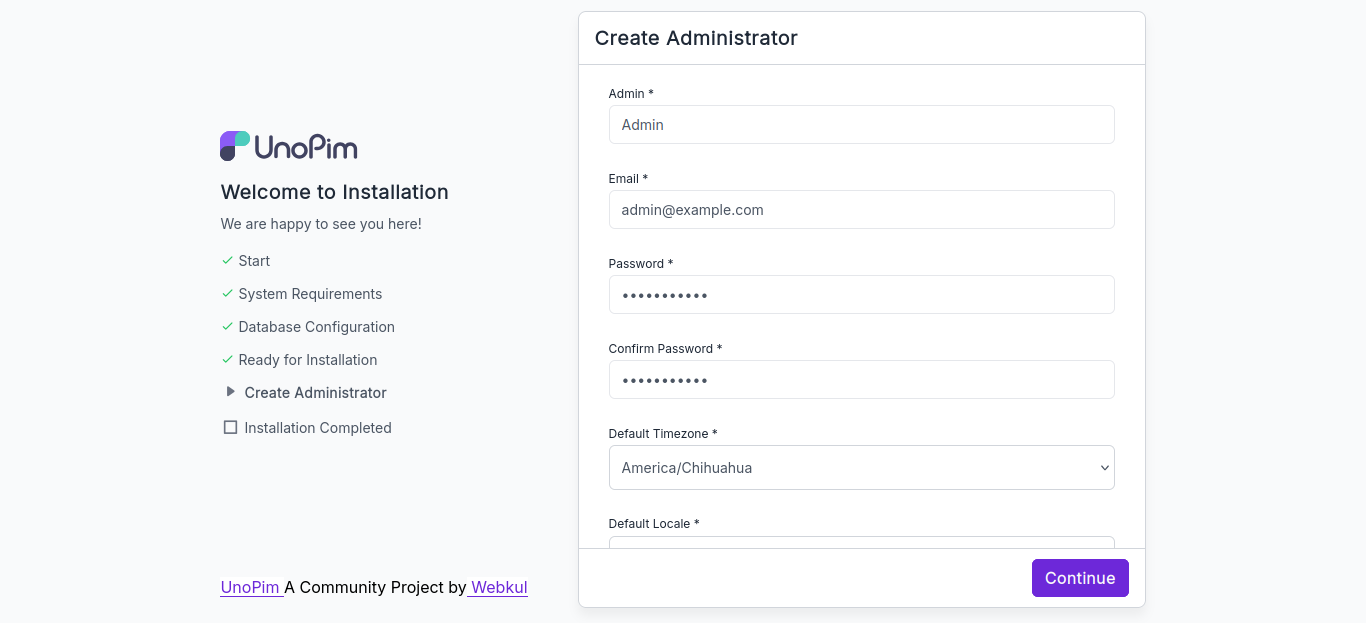Viewport: 1366px width, 623px height.
Task: Select the Create Administrator step
Action: coord(315,393)
